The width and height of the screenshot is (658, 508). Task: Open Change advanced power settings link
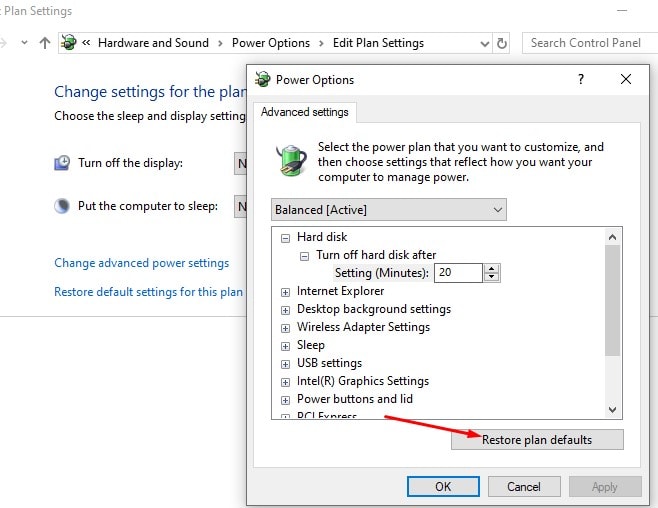141,263
